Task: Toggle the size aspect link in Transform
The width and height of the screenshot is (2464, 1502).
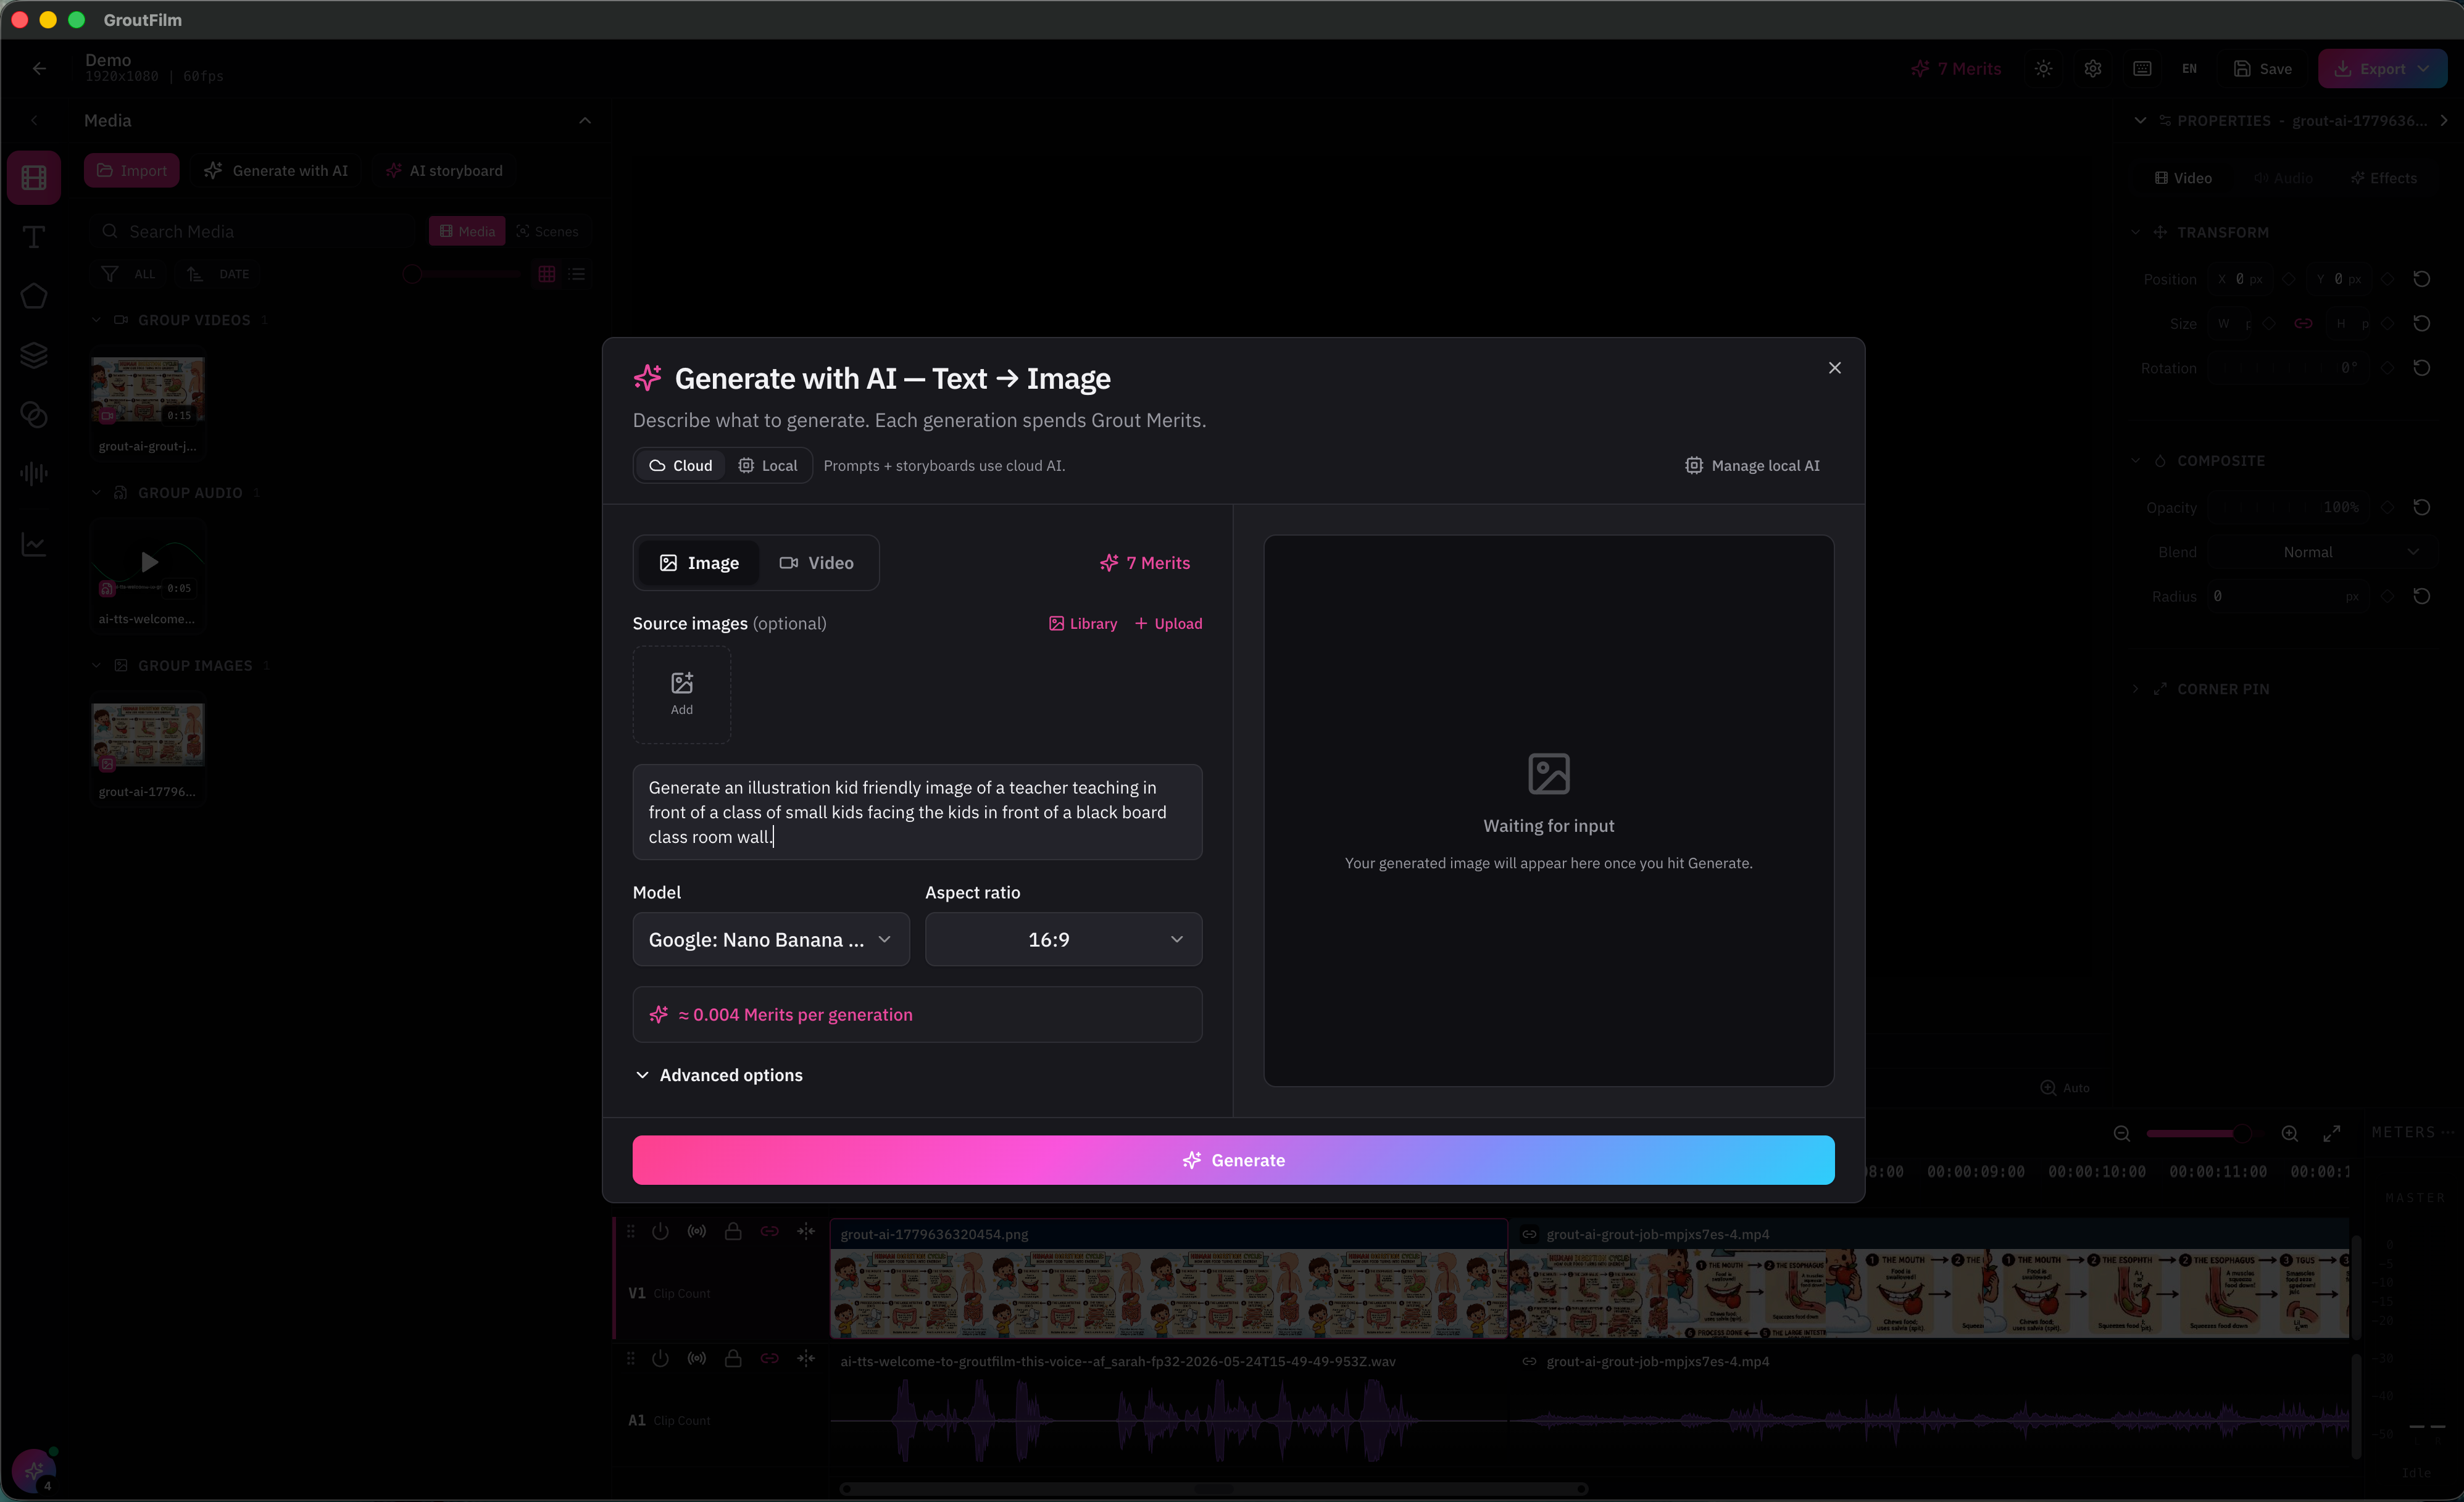Action: (2303, 323)
